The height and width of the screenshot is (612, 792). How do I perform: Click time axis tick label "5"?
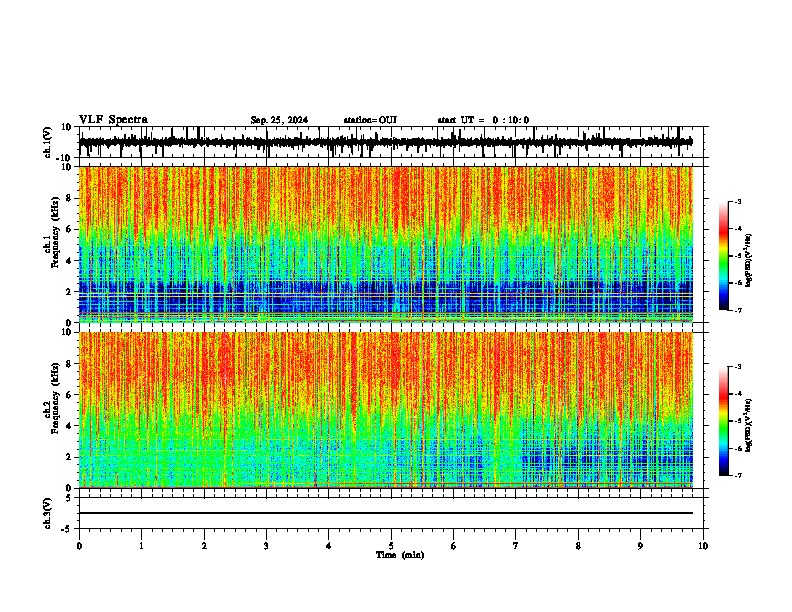pos(391,546)
